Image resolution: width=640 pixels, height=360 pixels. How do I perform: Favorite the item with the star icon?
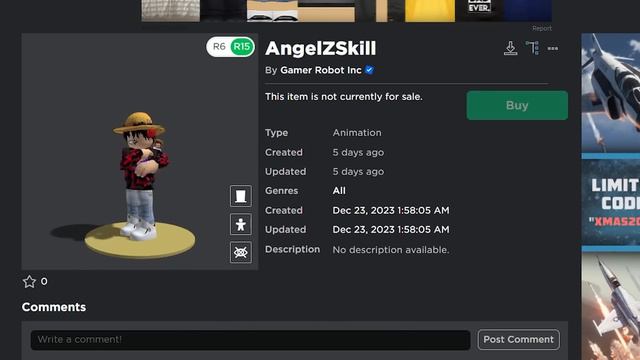tap(29, 282)
